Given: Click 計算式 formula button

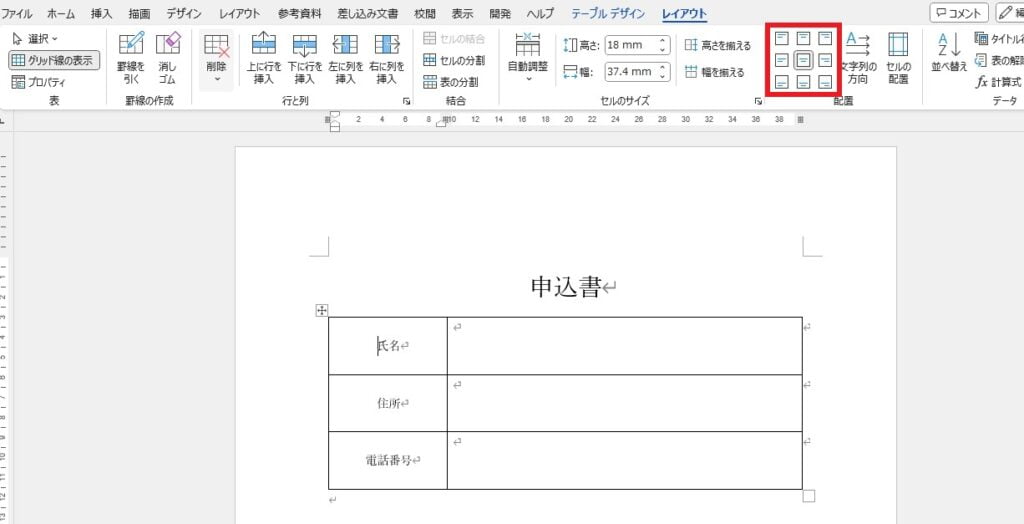Looking at the screenshot, I should [x=998, y=82].
